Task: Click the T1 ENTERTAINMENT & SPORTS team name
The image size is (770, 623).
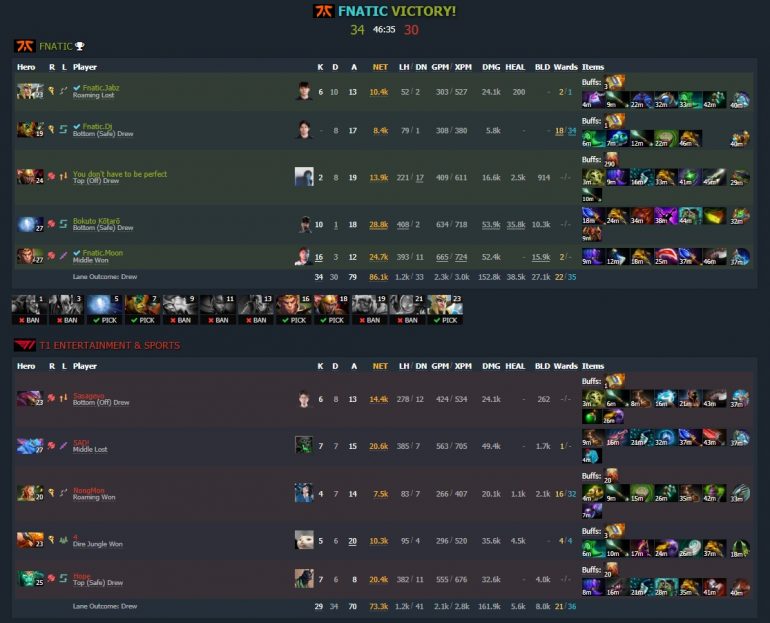Action: (x=110, y=346)
